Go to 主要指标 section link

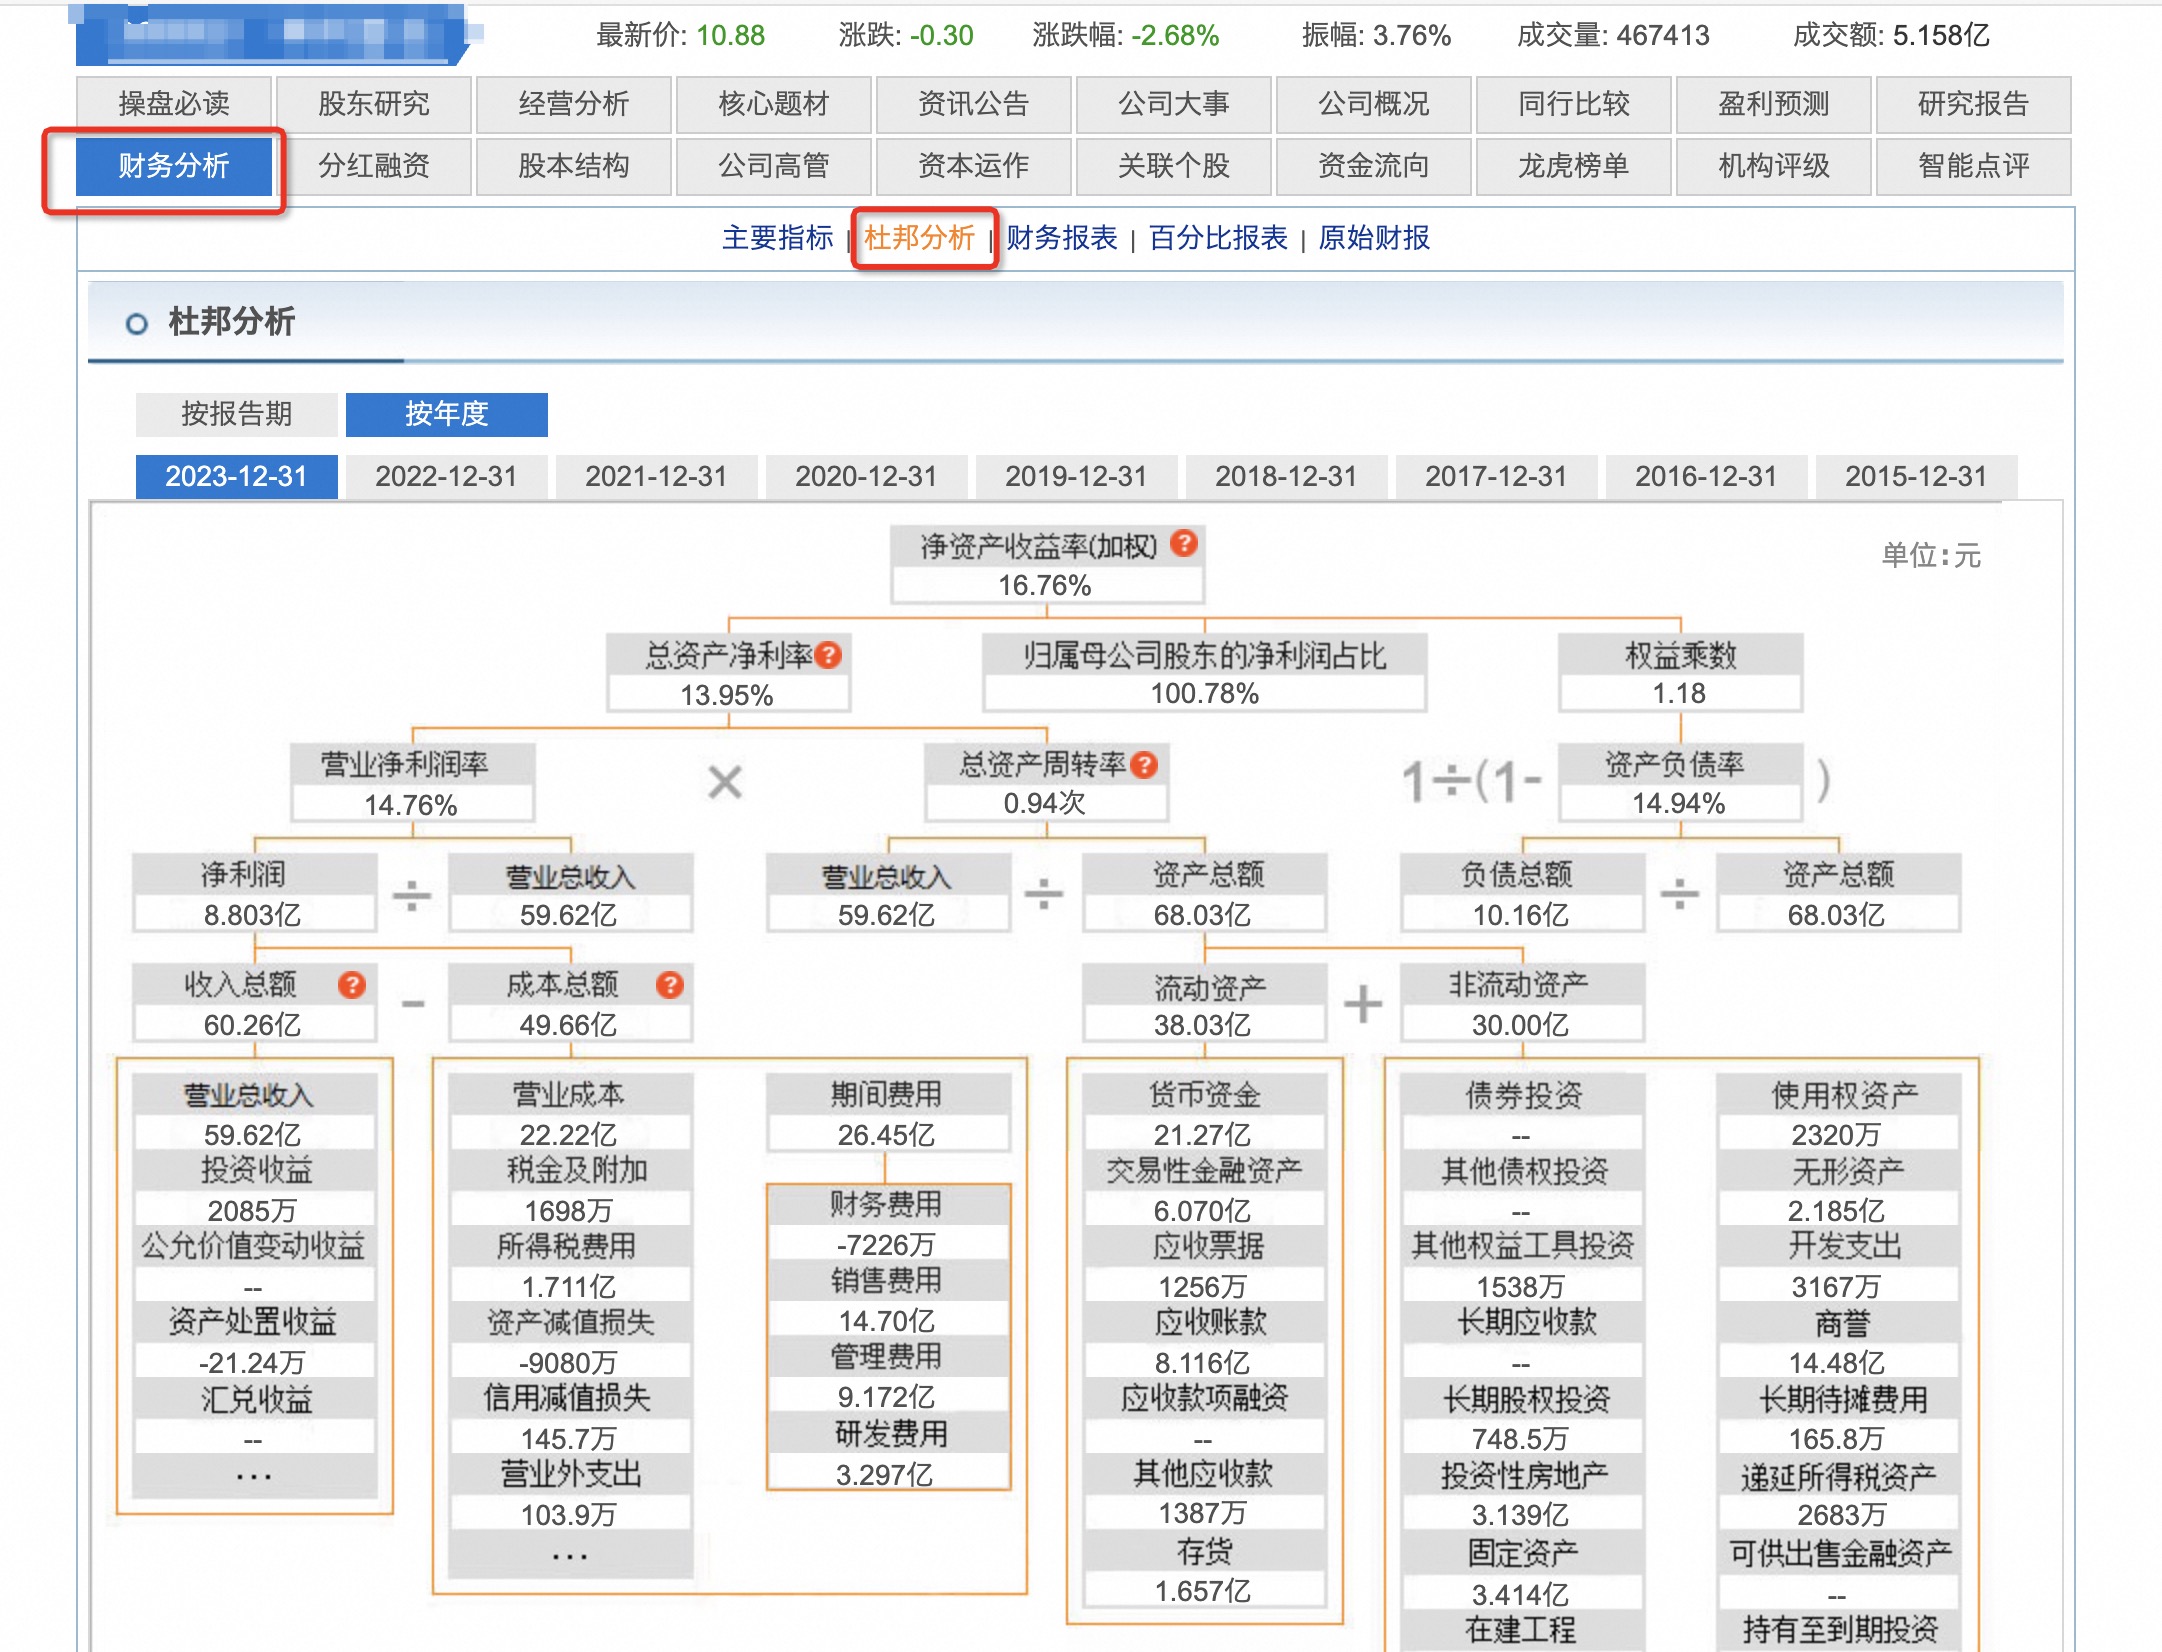tap(778, 238)
